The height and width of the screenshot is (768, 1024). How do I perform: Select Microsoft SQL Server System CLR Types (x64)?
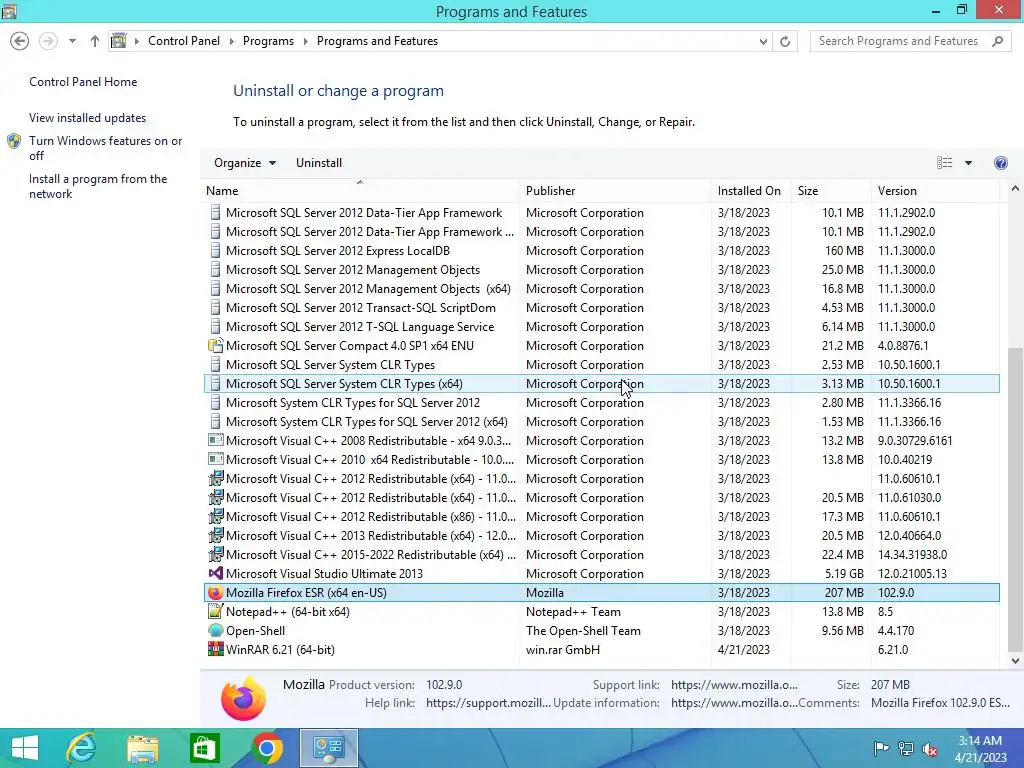tap(601, 383)
